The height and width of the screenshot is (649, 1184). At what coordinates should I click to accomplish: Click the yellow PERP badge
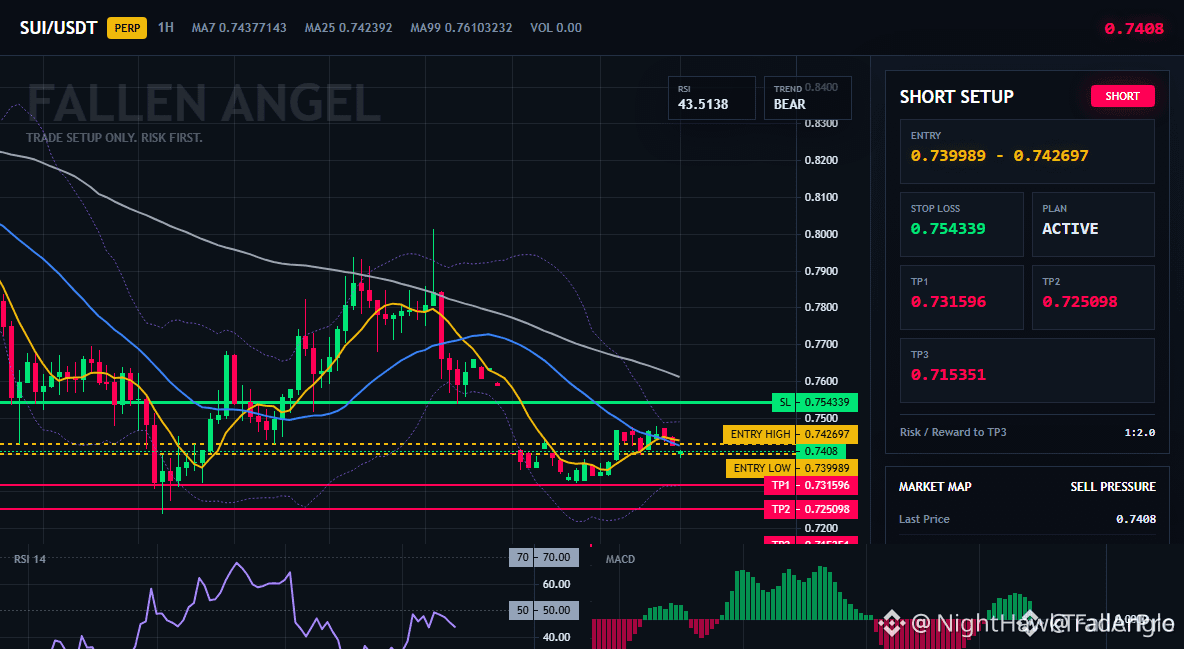tap(127, 28)
